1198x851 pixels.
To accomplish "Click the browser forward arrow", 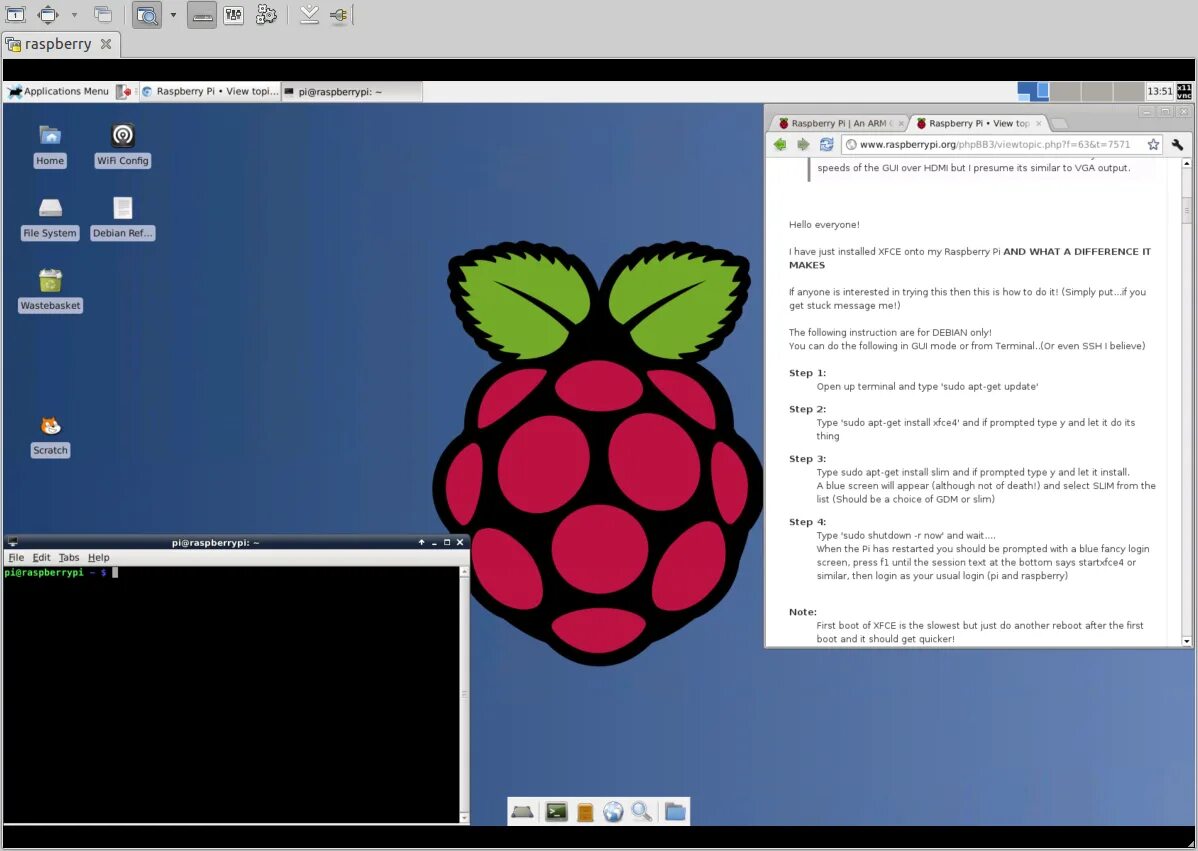I will click(x=803, y=144).
